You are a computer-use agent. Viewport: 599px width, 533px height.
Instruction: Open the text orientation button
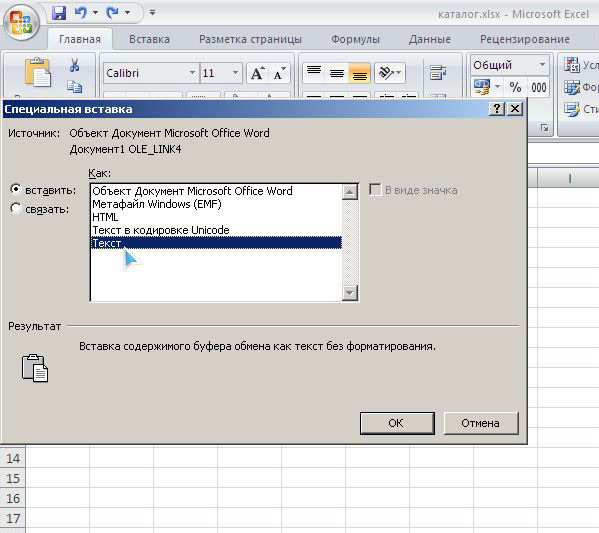(390, 73)
